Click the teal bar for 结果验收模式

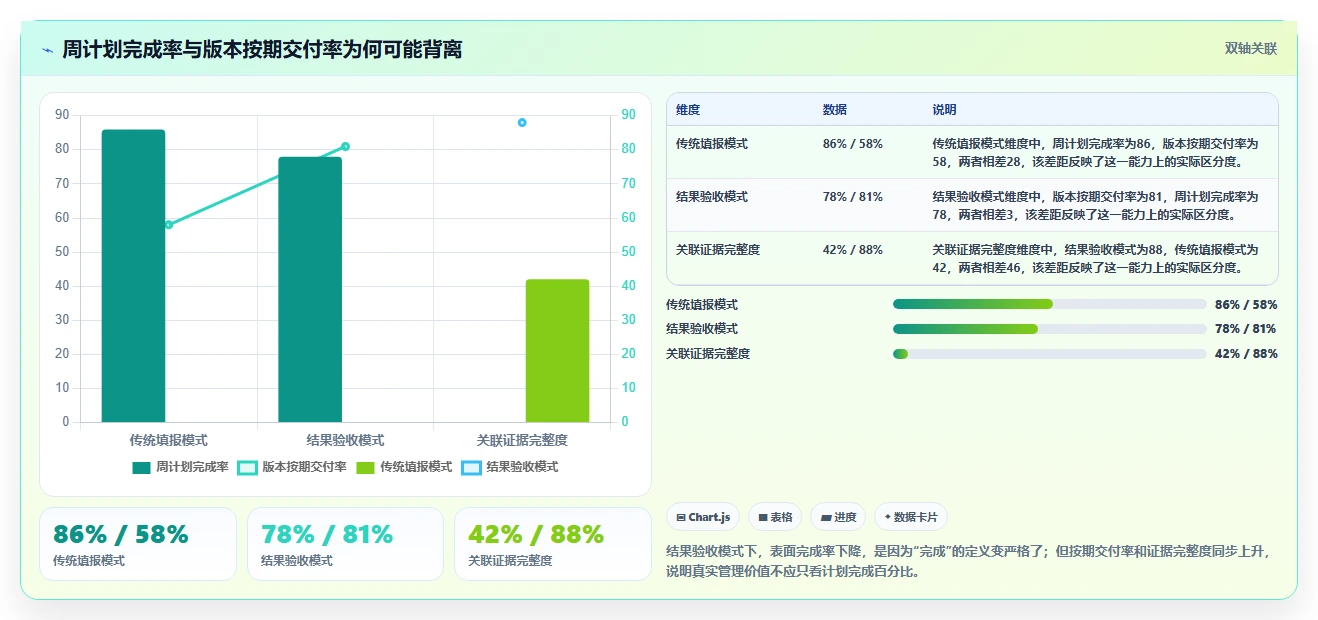pos(310,290)
